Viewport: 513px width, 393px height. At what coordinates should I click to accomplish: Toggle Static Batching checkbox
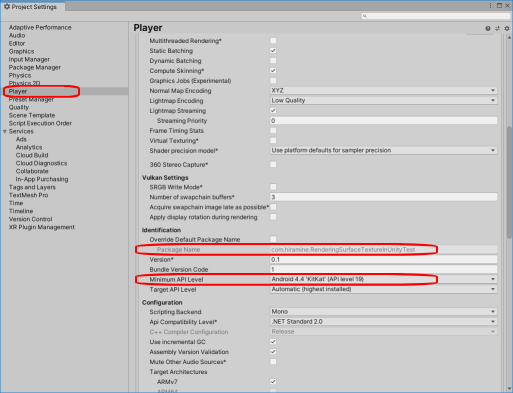273,51
